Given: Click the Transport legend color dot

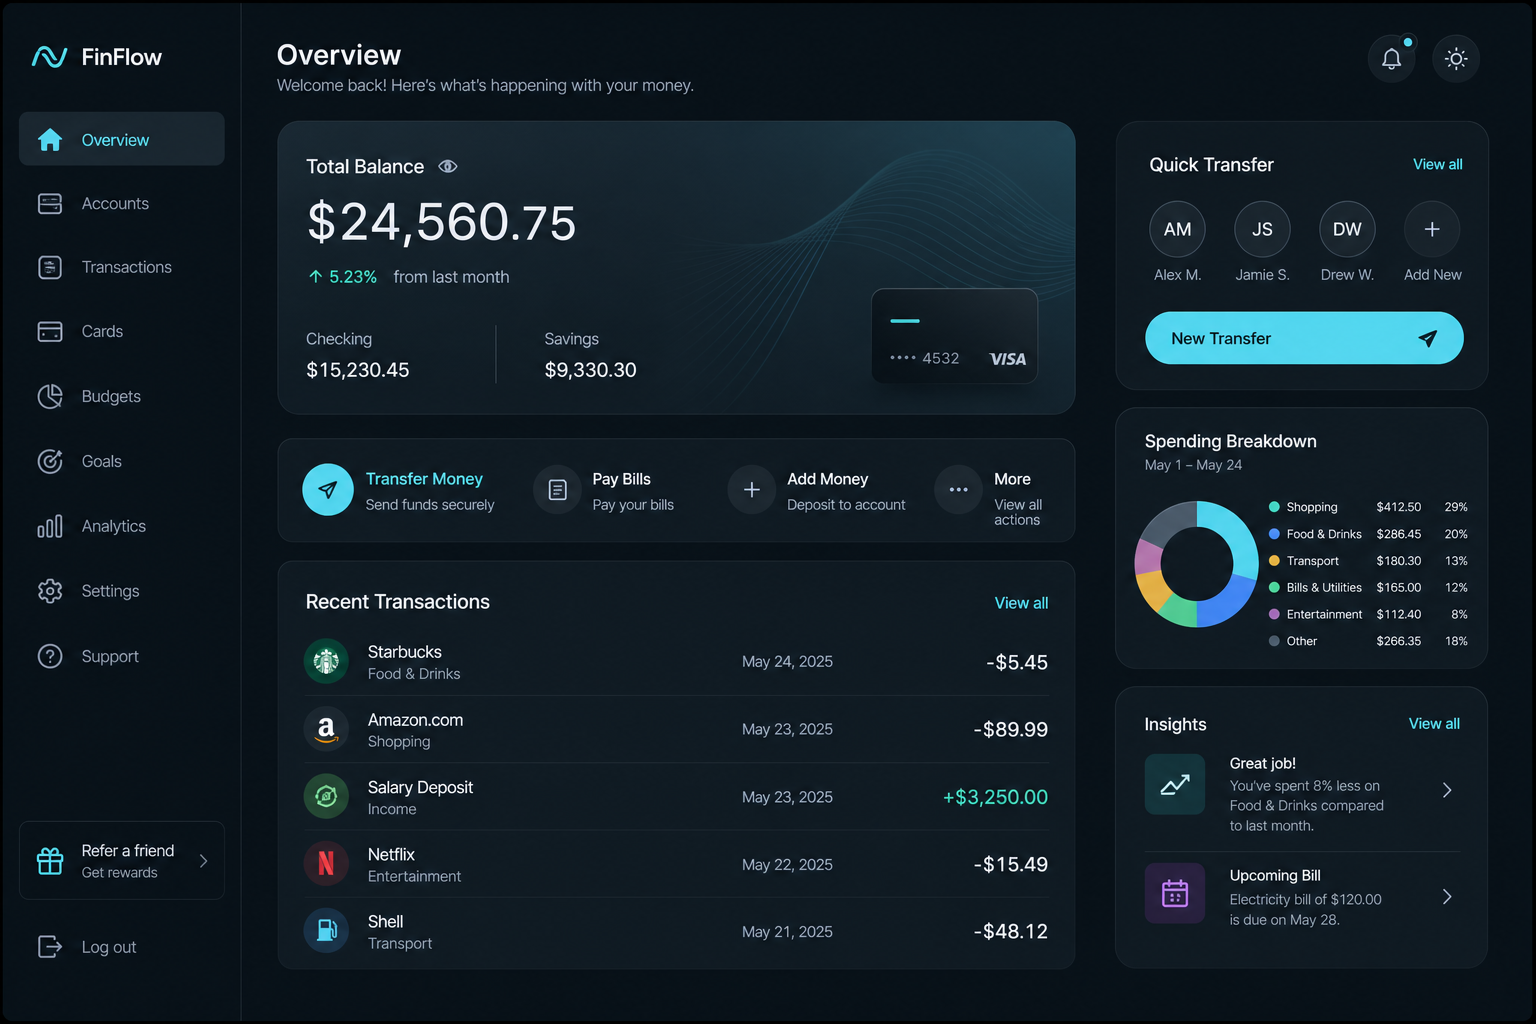Looking at the screenshot, I should coord(1274,561).
